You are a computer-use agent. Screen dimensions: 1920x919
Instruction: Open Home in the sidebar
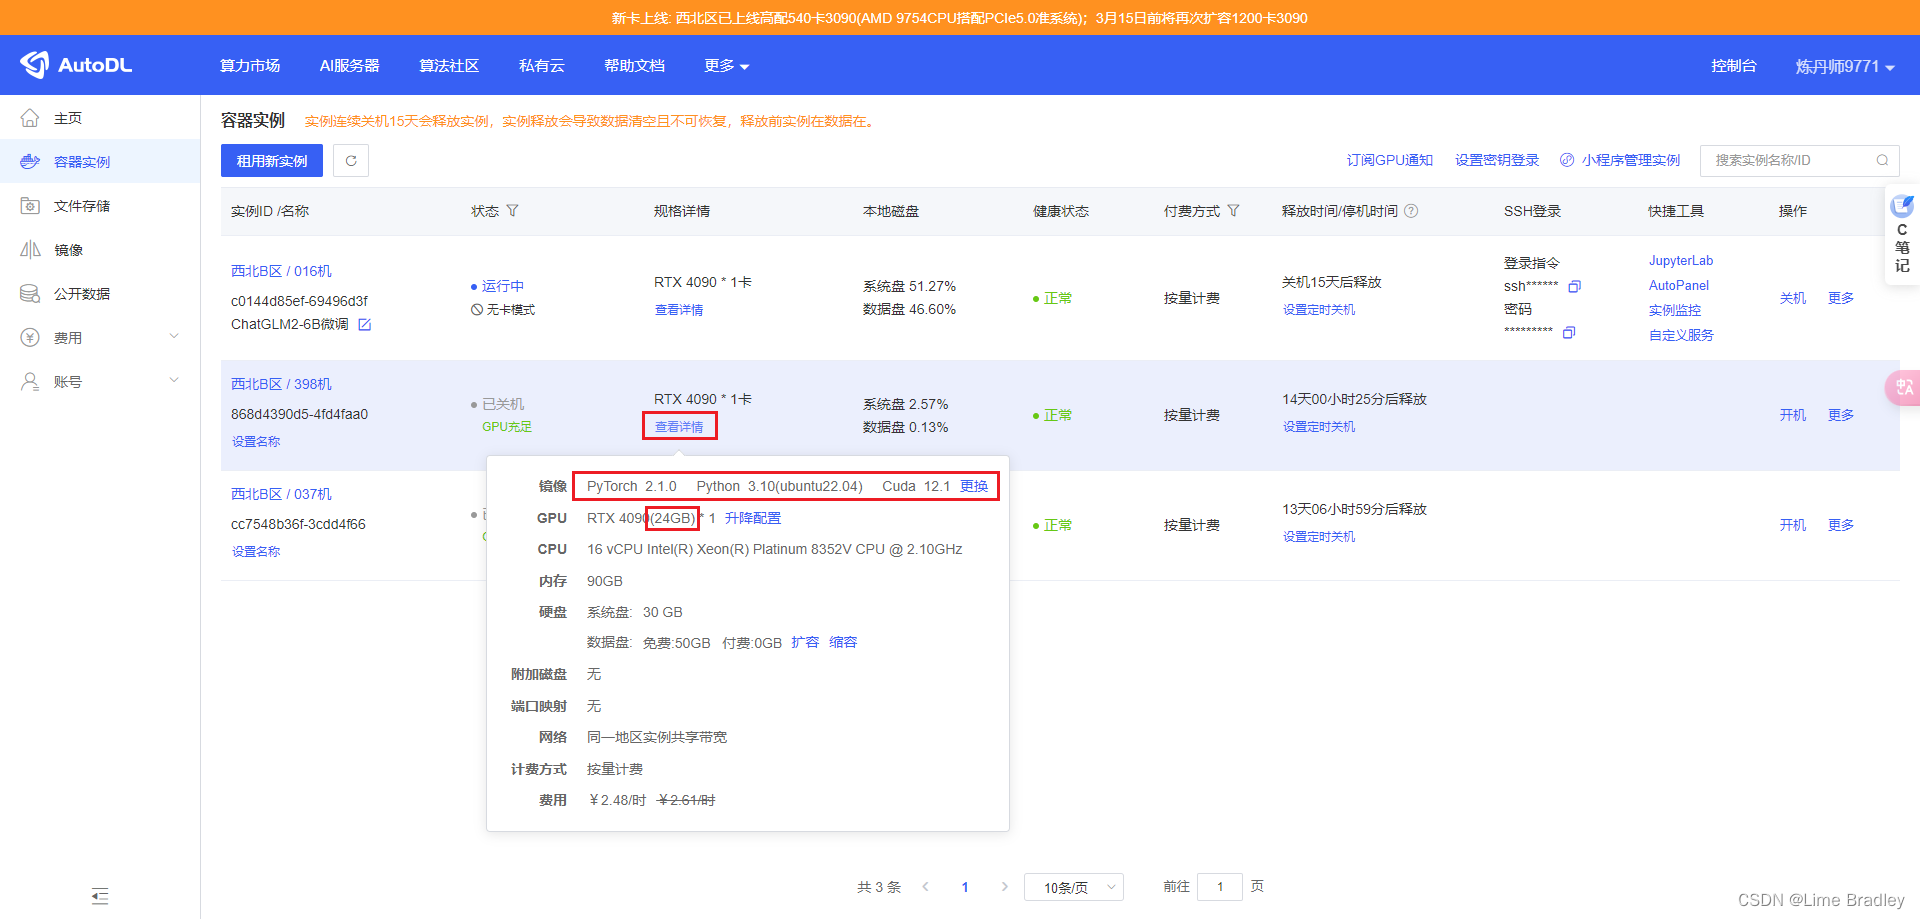pos(100,118)
